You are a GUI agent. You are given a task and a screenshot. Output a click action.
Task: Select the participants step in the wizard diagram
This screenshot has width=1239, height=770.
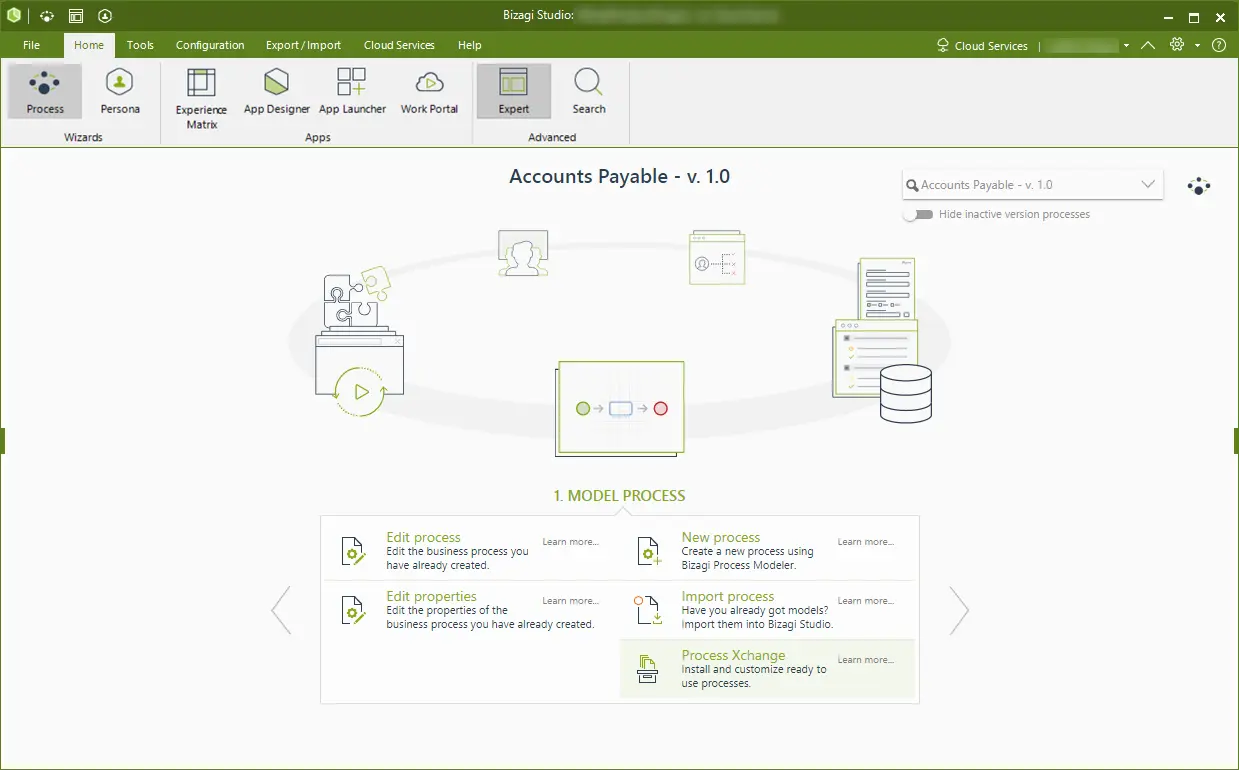point(523,254)
